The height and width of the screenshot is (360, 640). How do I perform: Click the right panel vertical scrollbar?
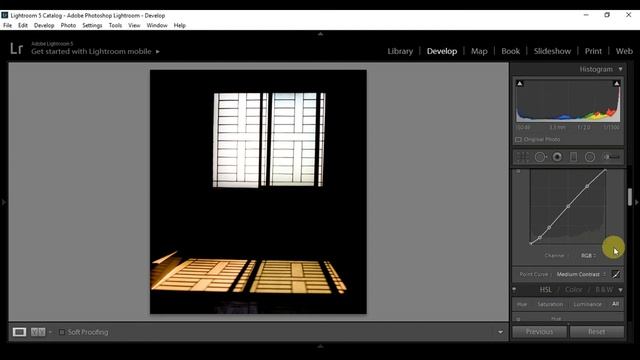630,197
